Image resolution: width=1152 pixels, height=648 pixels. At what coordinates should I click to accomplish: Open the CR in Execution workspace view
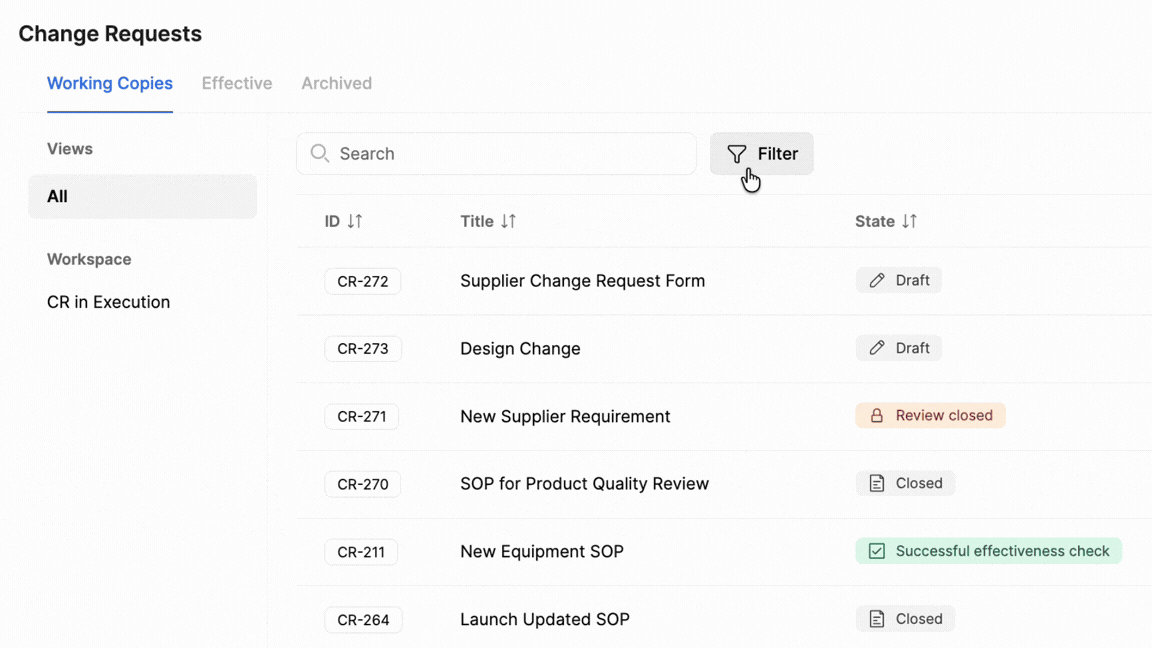pos(108,302)
